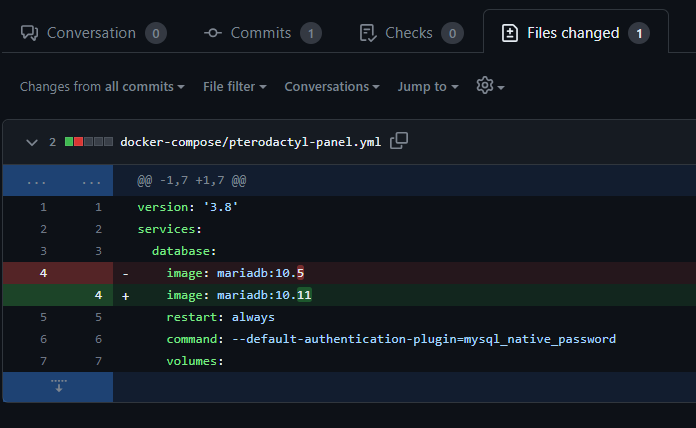Open the File filter dropdown
The image size is (696, 428).
pos(234,87)
